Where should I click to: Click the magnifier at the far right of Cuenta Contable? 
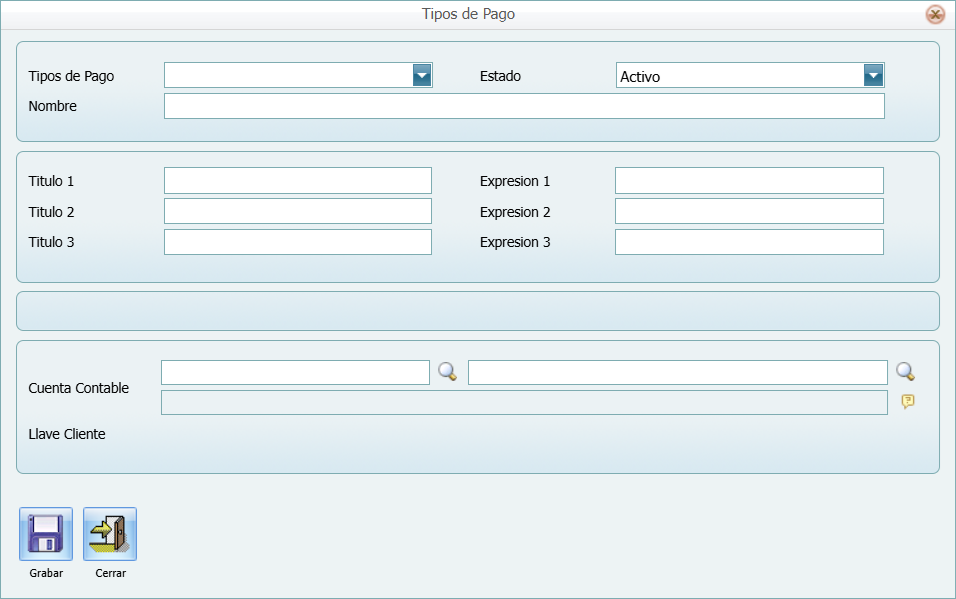pos(905,372)
